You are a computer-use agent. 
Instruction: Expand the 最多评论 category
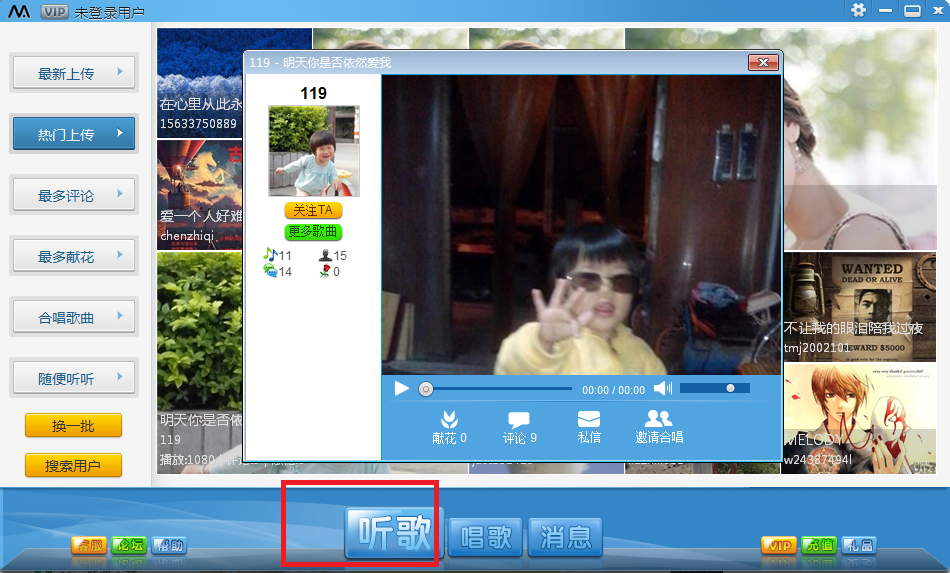tap(74, 195)
